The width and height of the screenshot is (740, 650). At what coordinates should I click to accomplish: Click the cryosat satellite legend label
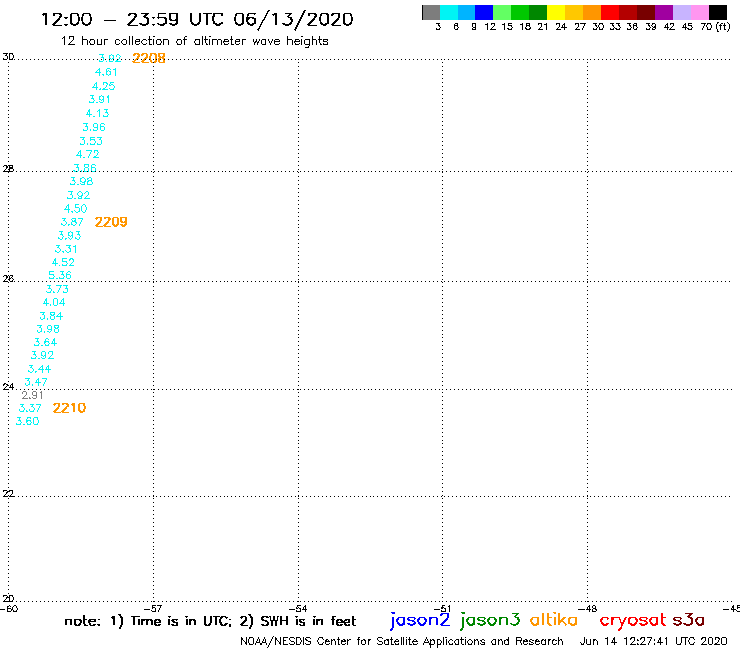(632, 621)
